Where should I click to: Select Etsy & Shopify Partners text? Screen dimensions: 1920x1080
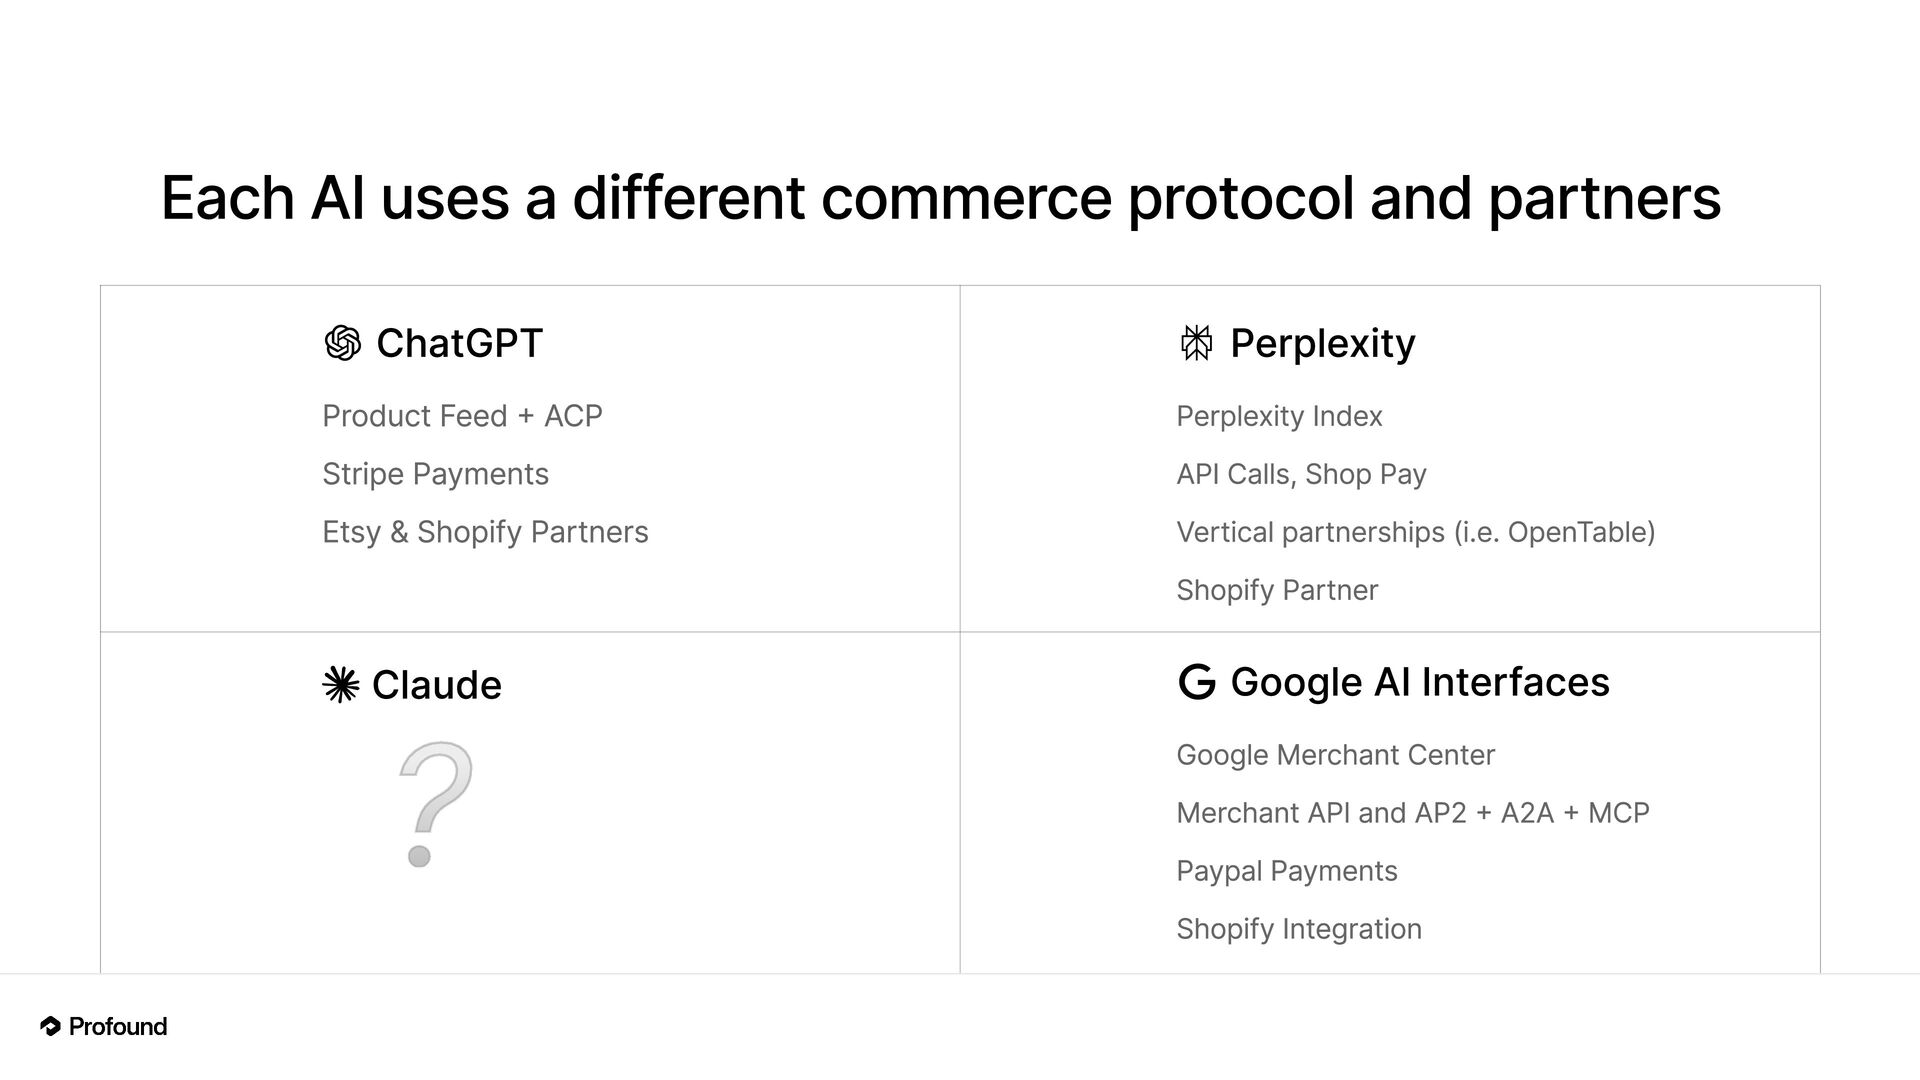click(x=485, y=532)
